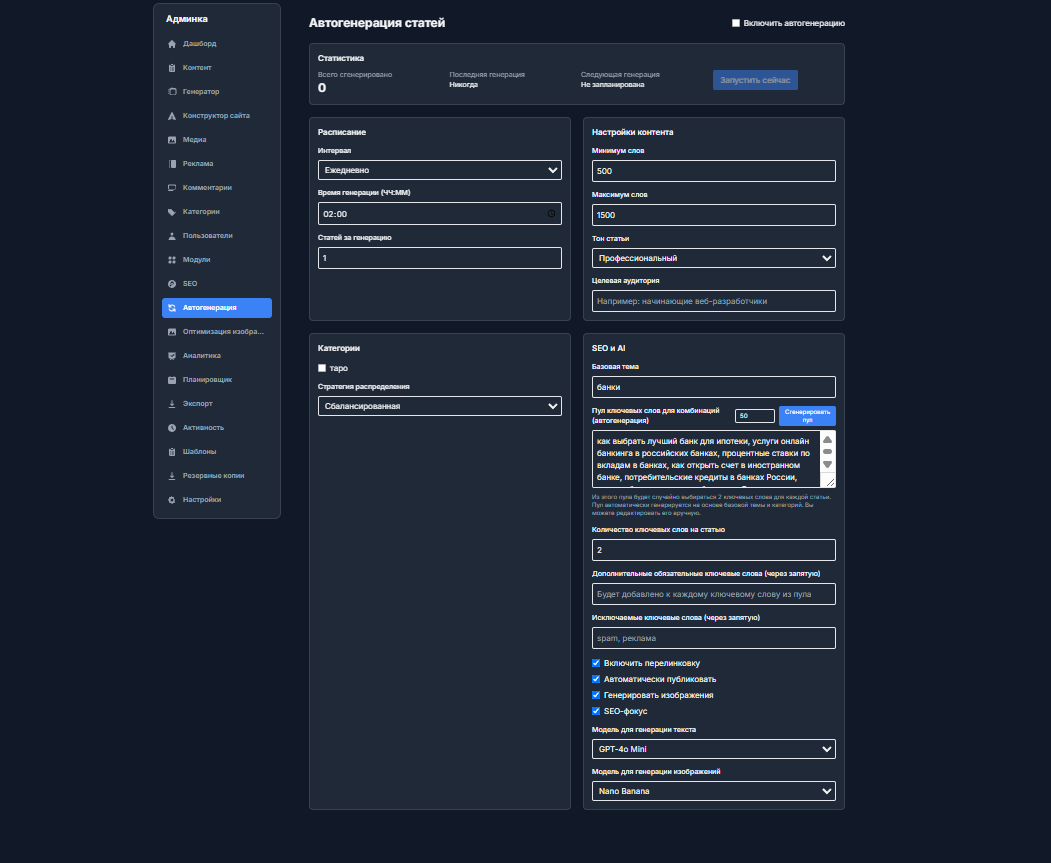Viewport: 1051px width, 863px height.
Task: Go to Контент section
Action: 217,68
